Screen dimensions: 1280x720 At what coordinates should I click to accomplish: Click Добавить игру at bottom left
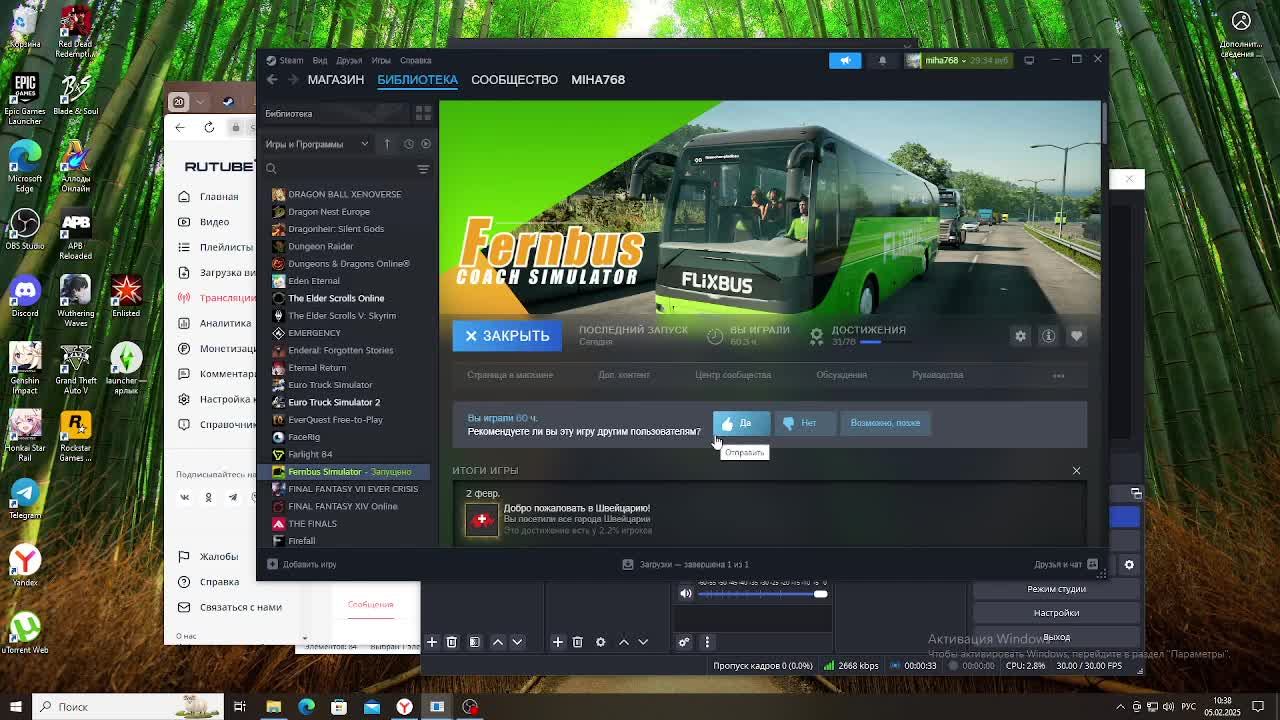pos(302,564)
